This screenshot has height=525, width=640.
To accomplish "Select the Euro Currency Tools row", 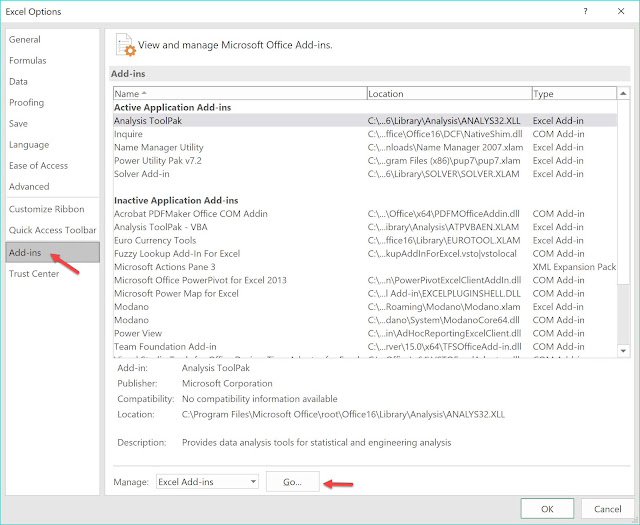I will click(365, 240).
